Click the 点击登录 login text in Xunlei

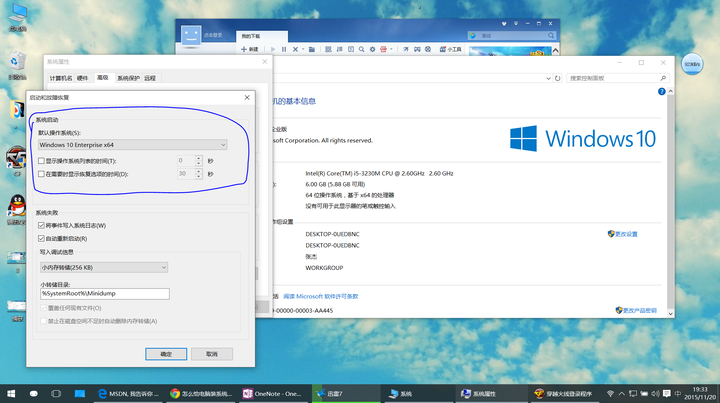click(x=213, y=35)
